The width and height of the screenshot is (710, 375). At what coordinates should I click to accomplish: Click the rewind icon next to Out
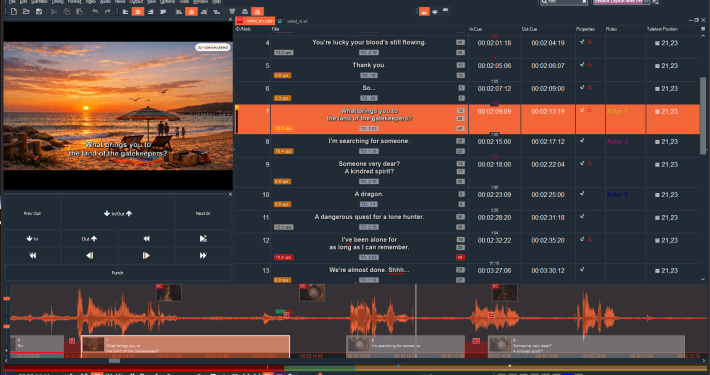[146, 239]
